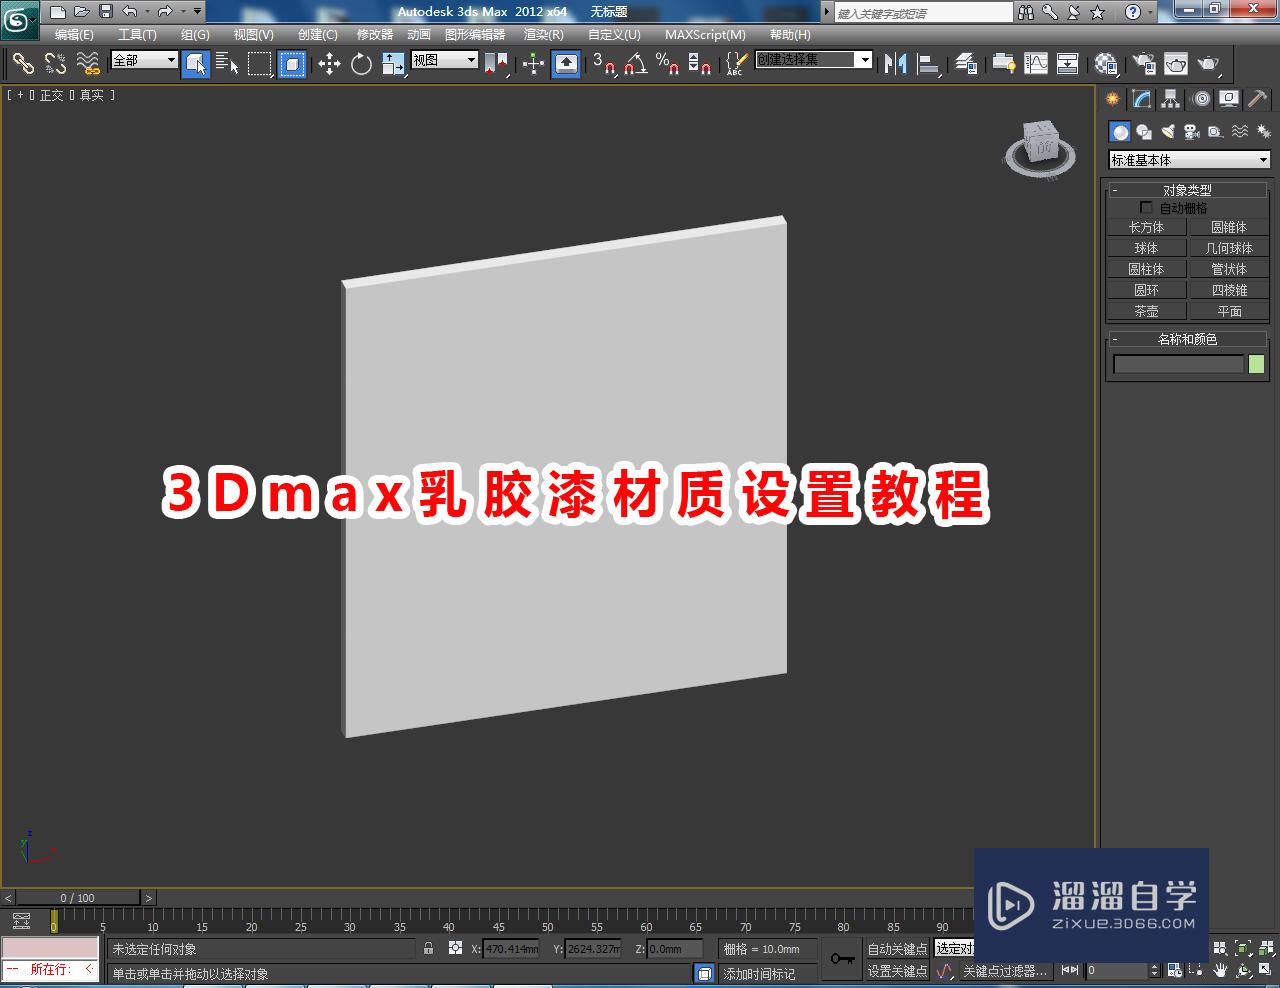The width and height of the screenshot is (1280, 988).
Task: Click the Mirror tool icon
Action: point(895,64)
